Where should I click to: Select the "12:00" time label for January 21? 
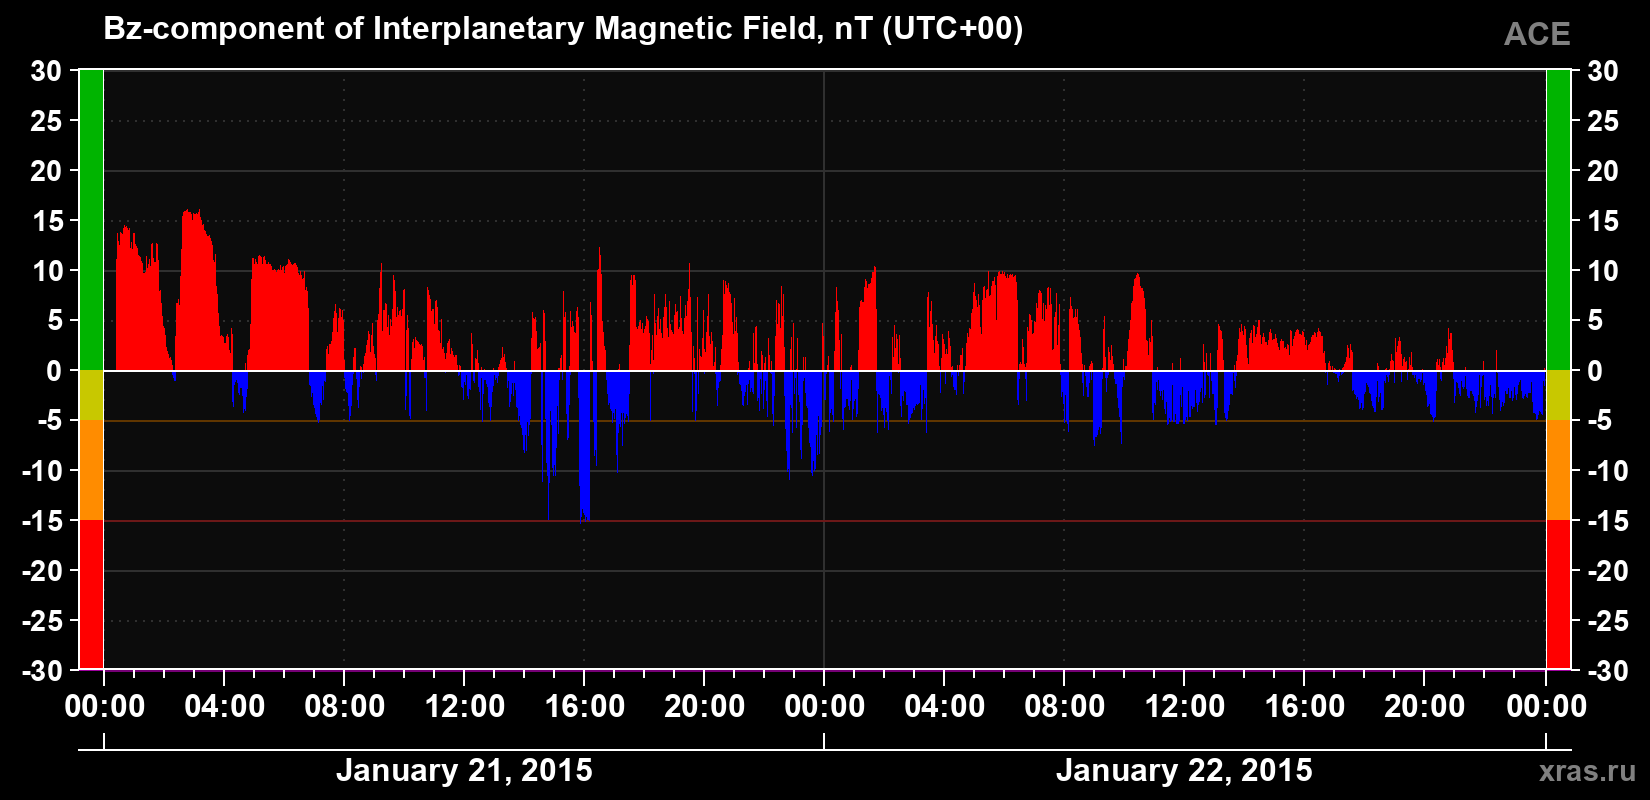[x=464, y=707]
